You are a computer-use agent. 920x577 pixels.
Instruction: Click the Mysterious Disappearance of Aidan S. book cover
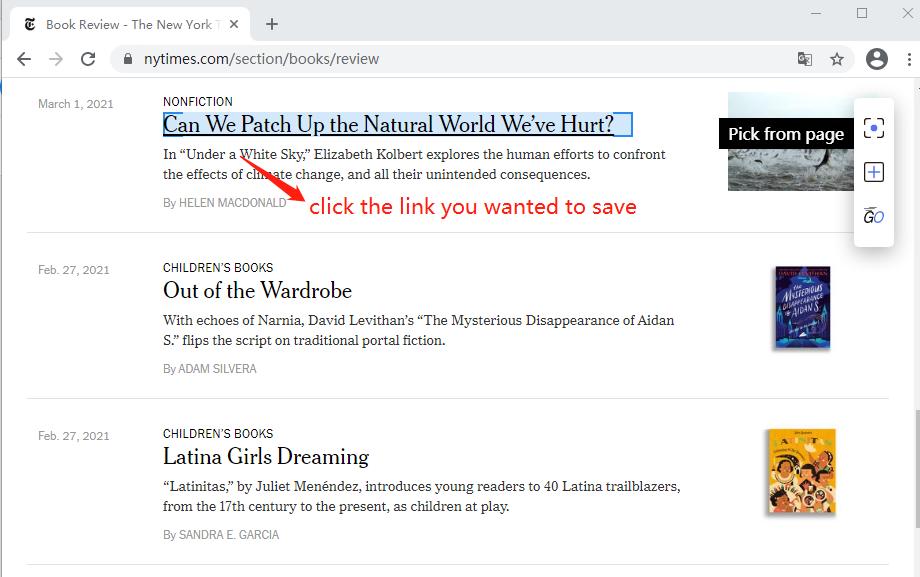(x=803, y=308)
